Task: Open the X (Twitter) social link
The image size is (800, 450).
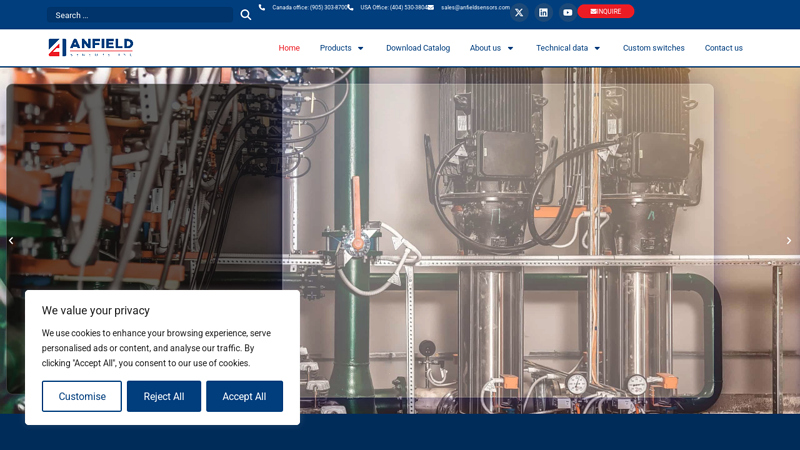Action: click(x=519, y=12)
